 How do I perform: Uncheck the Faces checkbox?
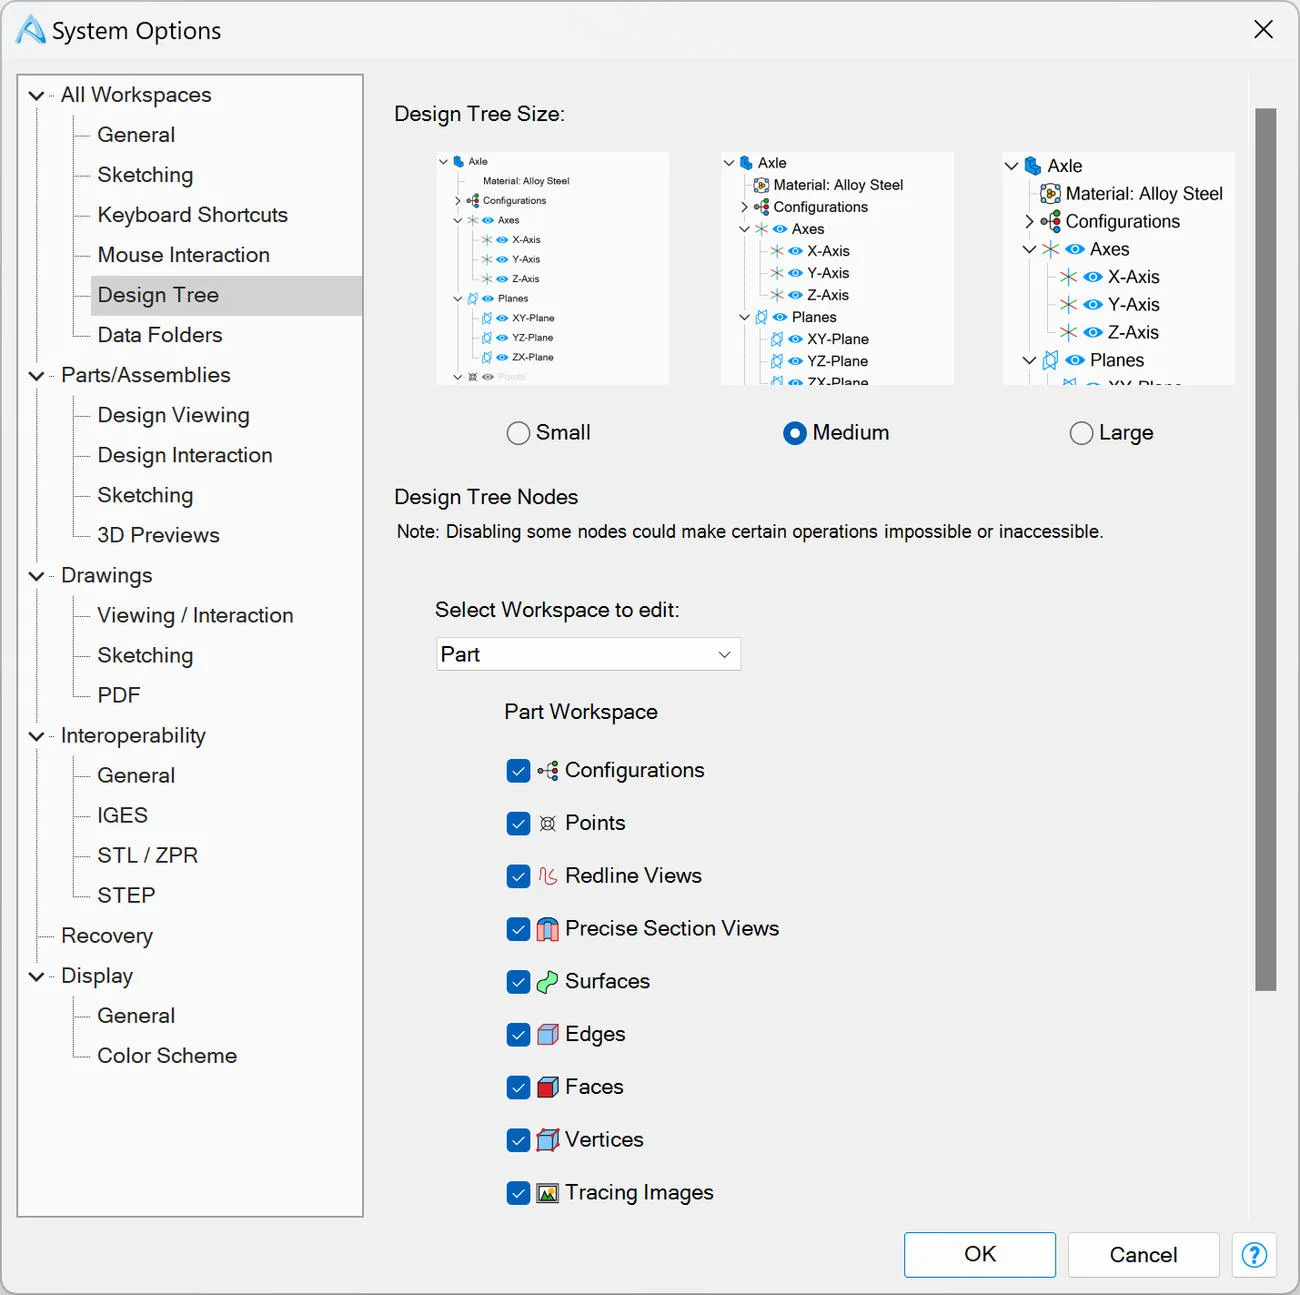coord(518,1088)
